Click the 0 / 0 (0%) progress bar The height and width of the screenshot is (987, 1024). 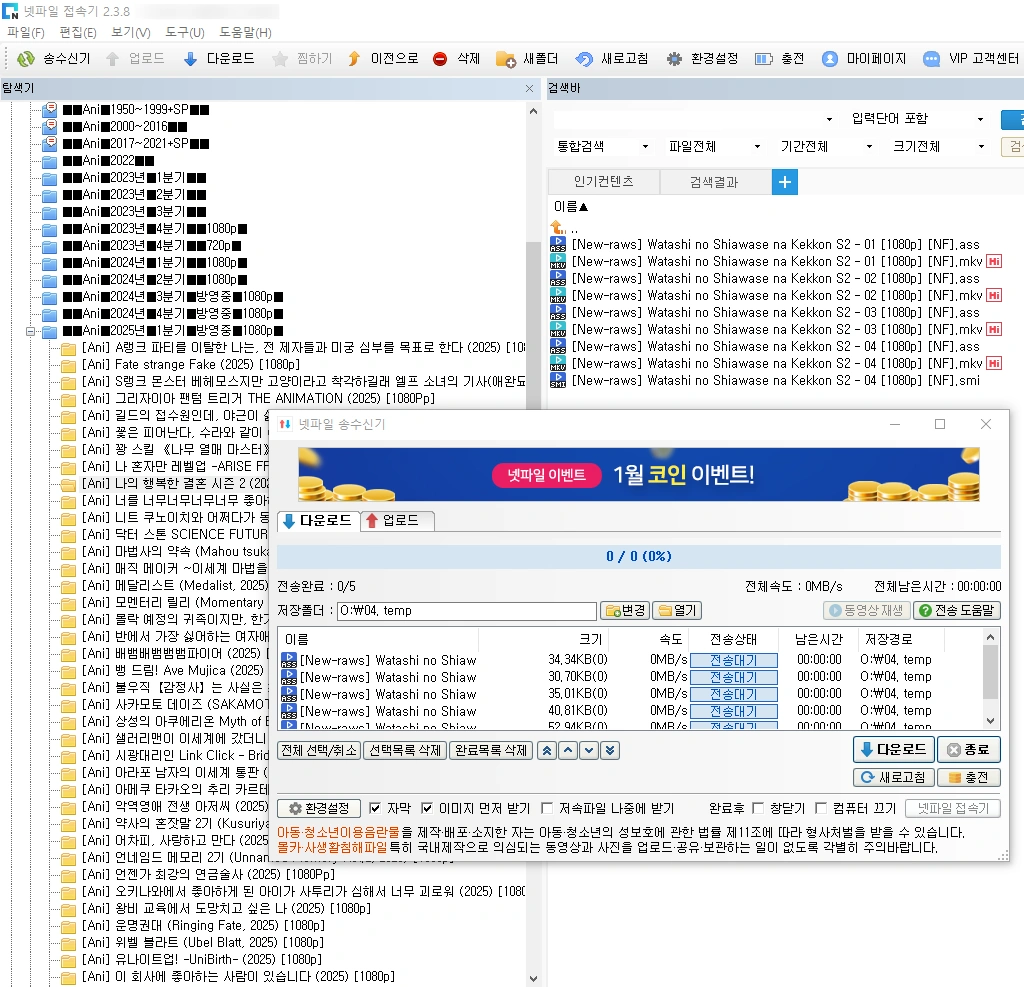639,557
